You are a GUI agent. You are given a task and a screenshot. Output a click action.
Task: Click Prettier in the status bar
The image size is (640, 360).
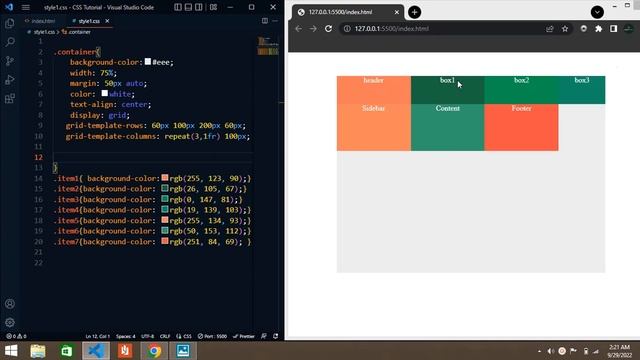244,336
